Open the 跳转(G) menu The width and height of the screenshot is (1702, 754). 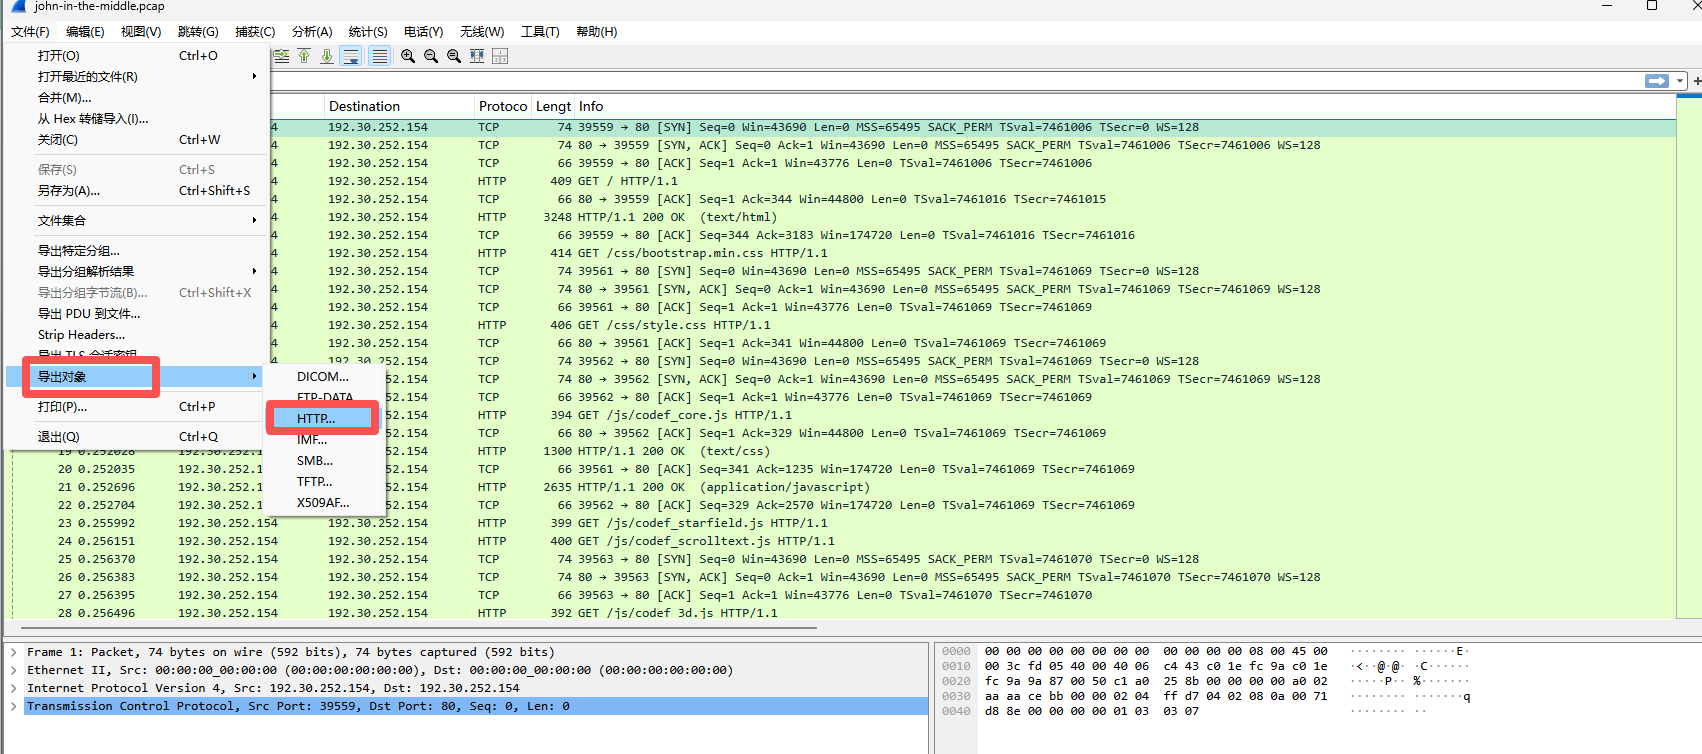[x=198, y=32]
